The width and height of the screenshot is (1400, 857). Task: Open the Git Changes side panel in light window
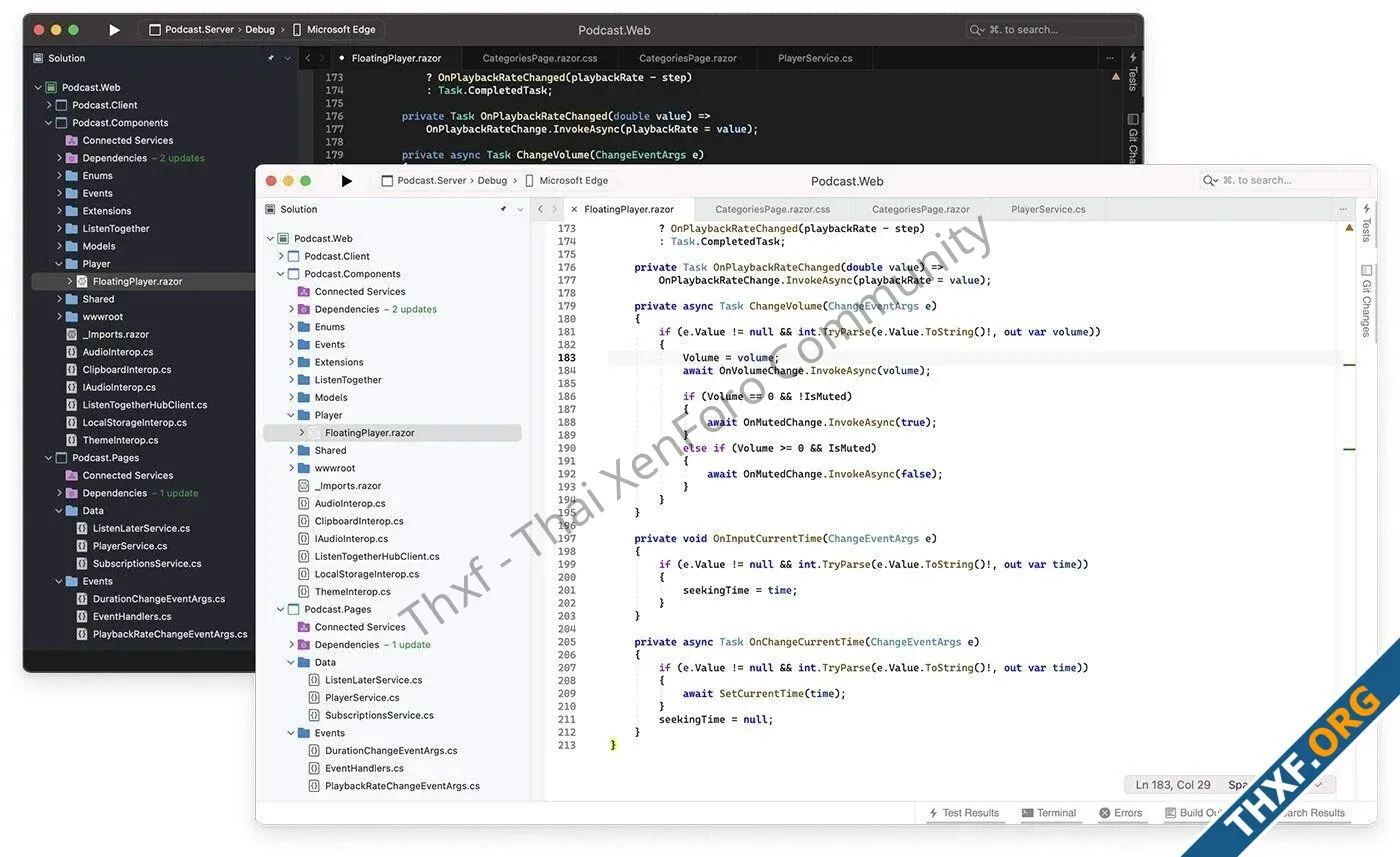pos(1366,300)
